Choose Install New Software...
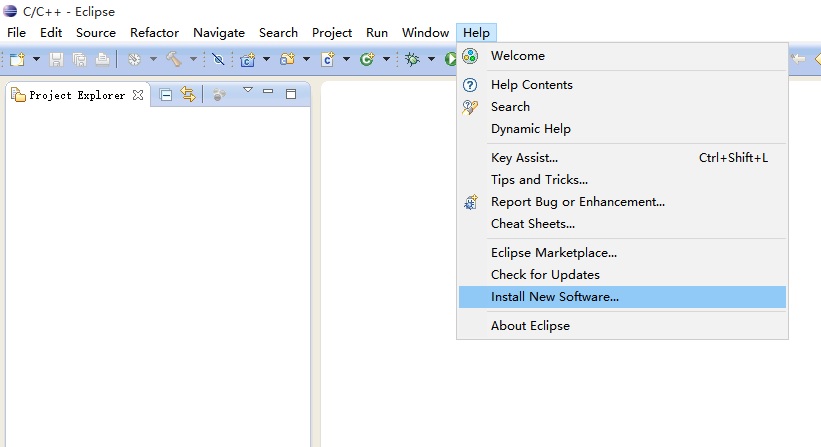Screen dimensions: 821x447 (x=622, y=297)
